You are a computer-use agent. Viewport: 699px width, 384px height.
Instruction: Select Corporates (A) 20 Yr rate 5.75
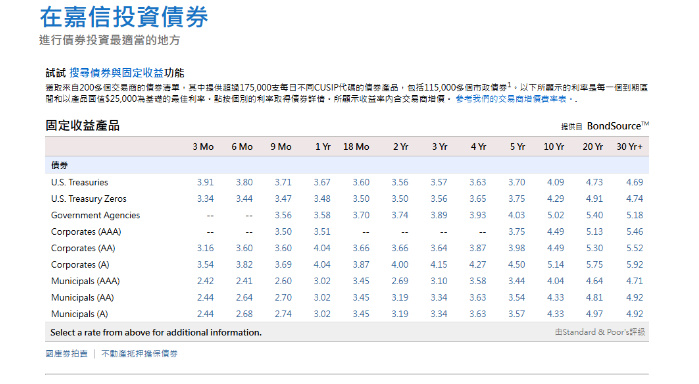(x=594, y=264)
